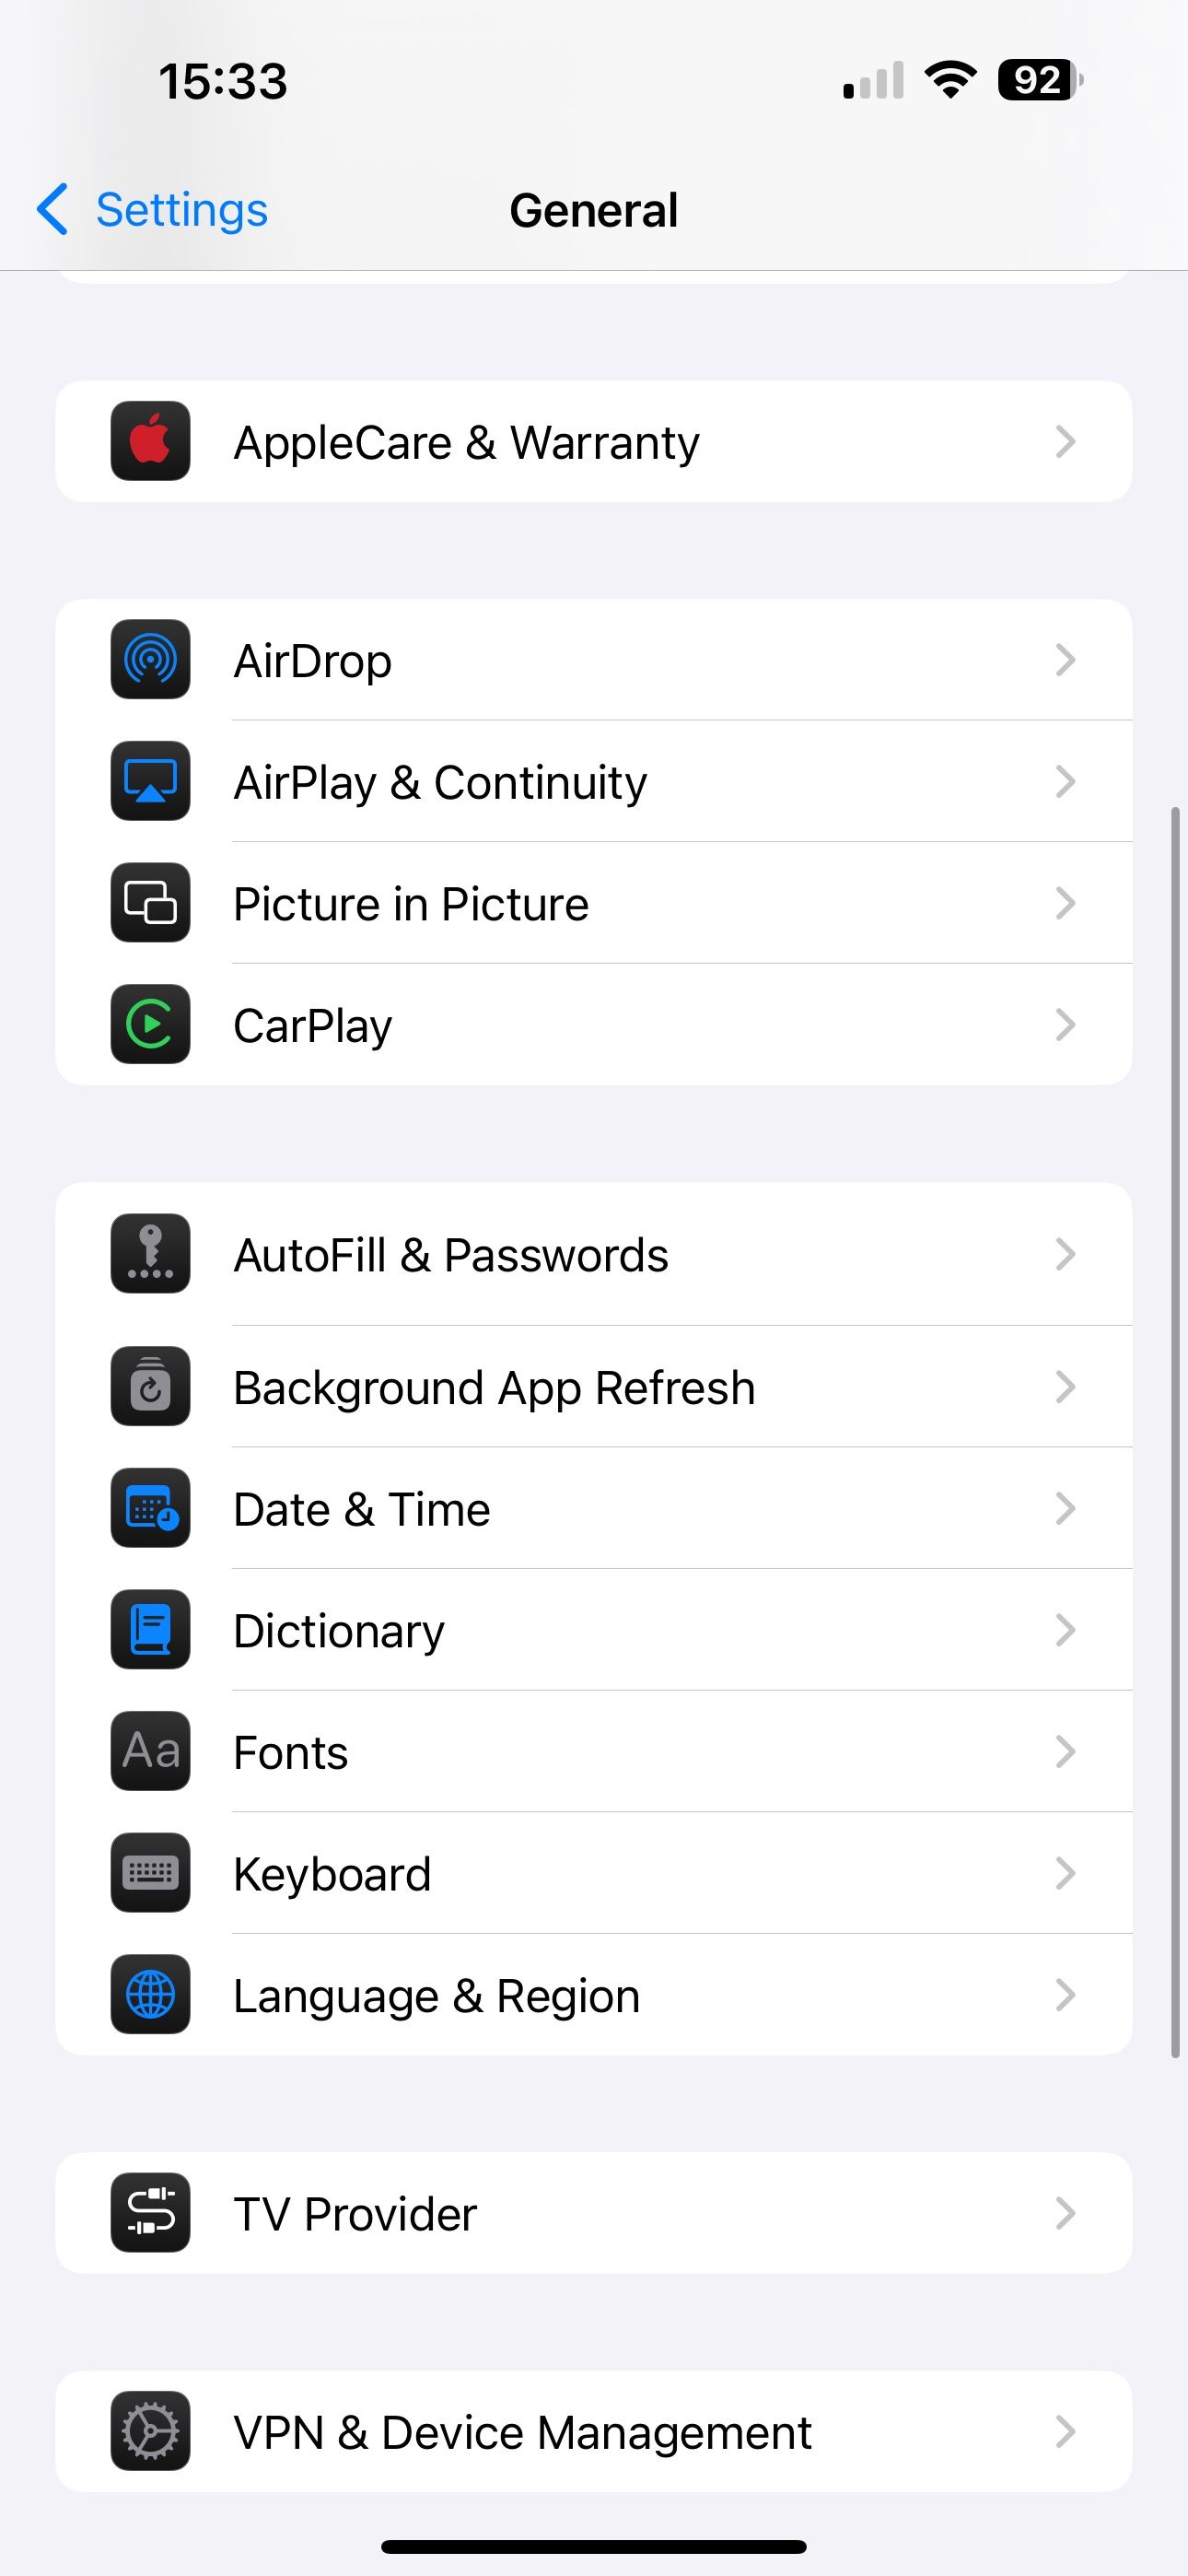Tap the AirDrop icon
Image resolution: width=1188 pixels, height=2576 pixels.
point(150,659)
